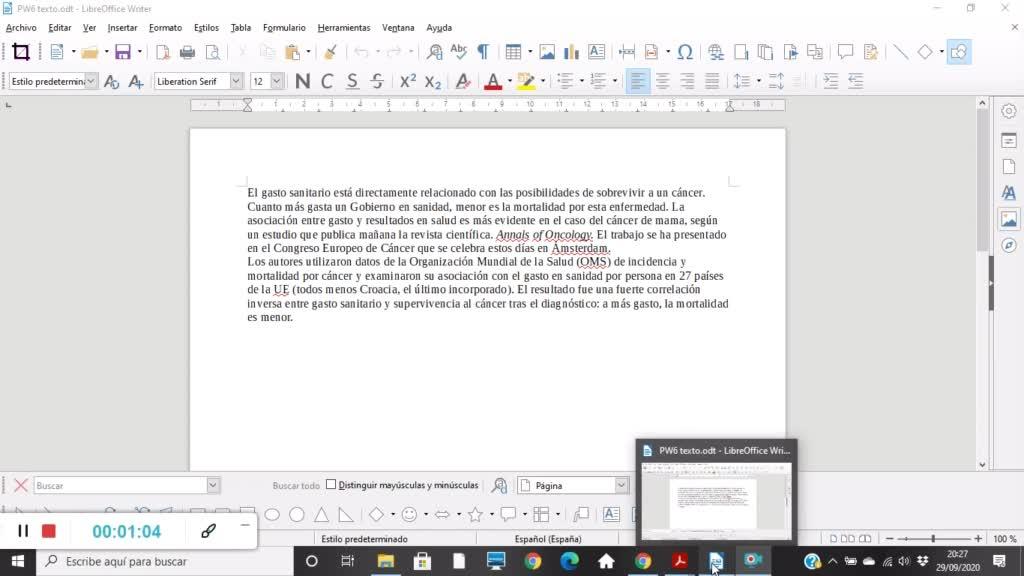Enable 'Distinguir mayúsculas y minúsculas' checkbox
The image size is (1024, 576).
click(x=331, y=485)
